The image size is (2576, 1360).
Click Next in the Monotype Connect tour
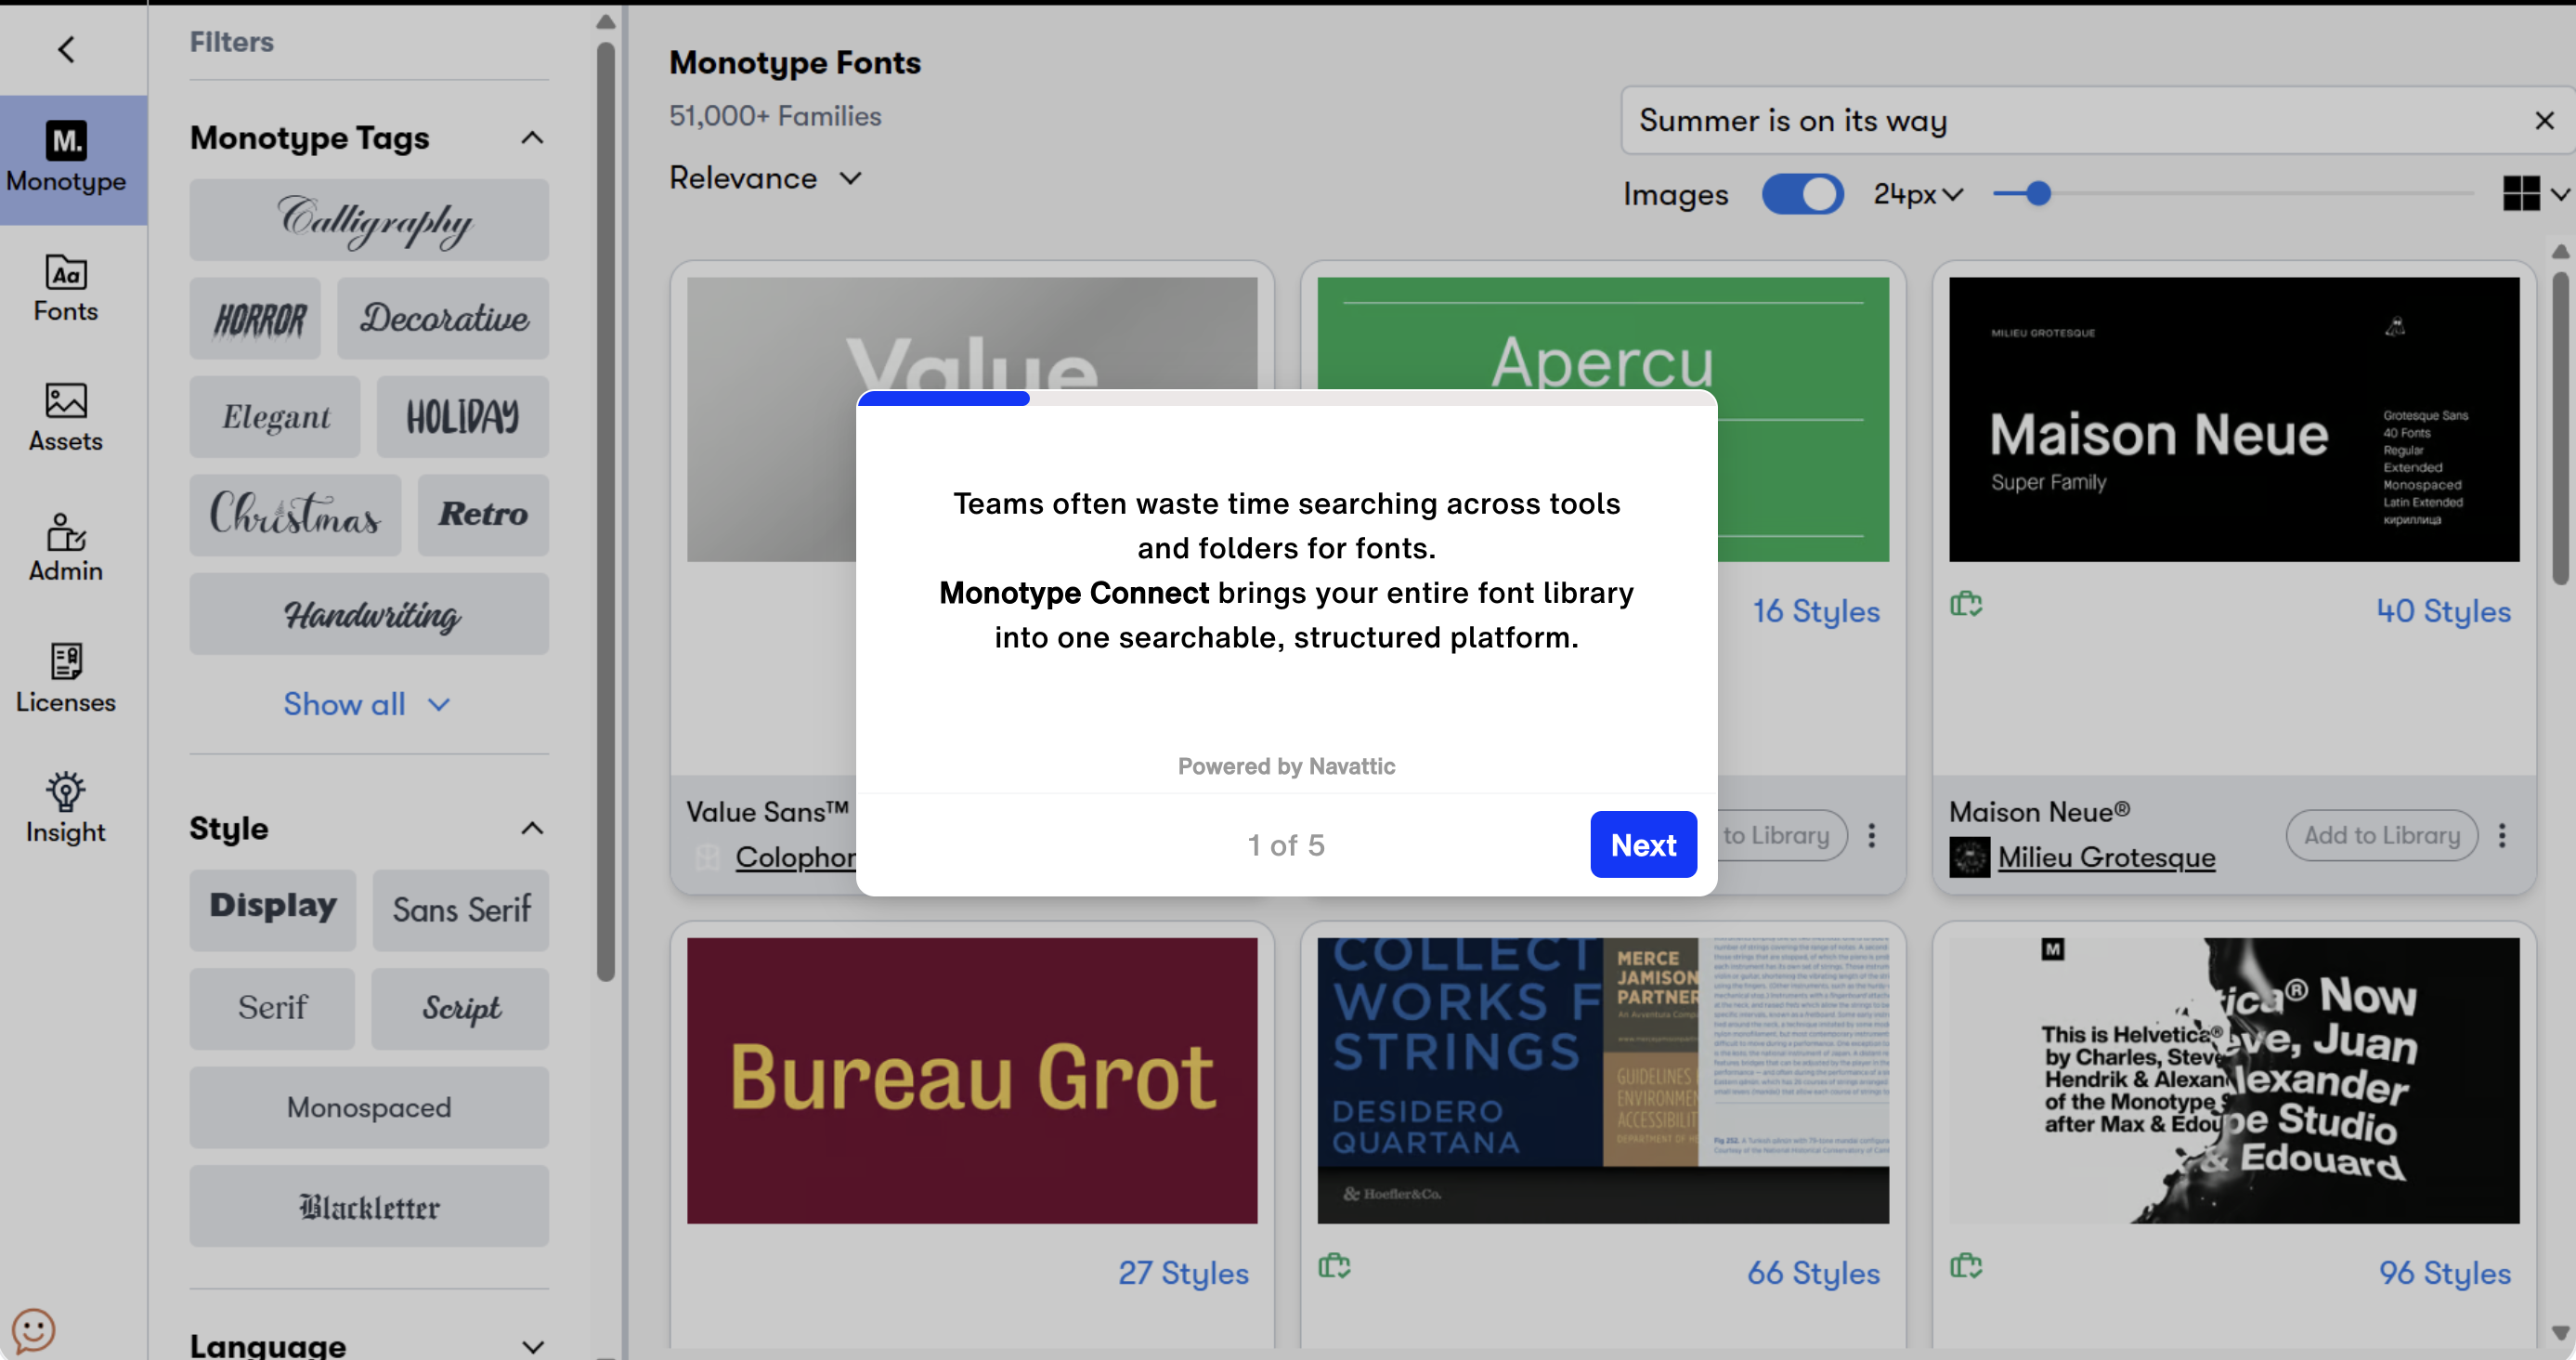pos(1643,844)
